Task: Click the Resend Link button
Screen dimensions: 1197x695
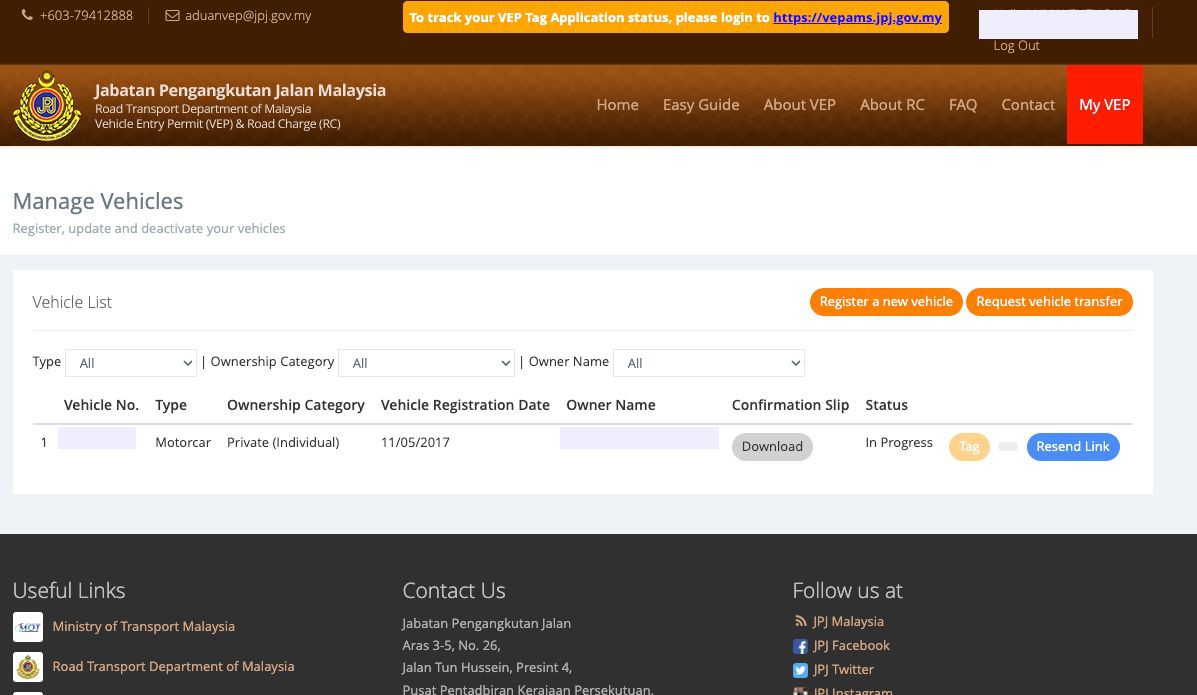Action: point(1072,447)
